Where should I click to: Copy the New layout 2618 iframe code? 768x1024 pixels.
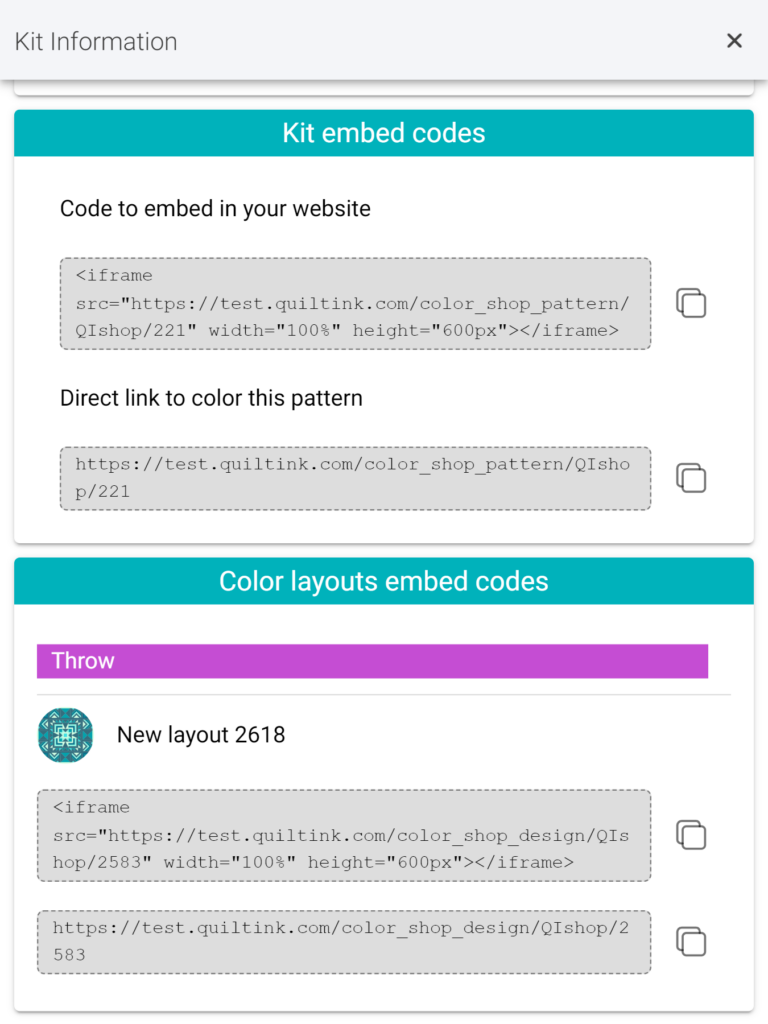point(691,835)
